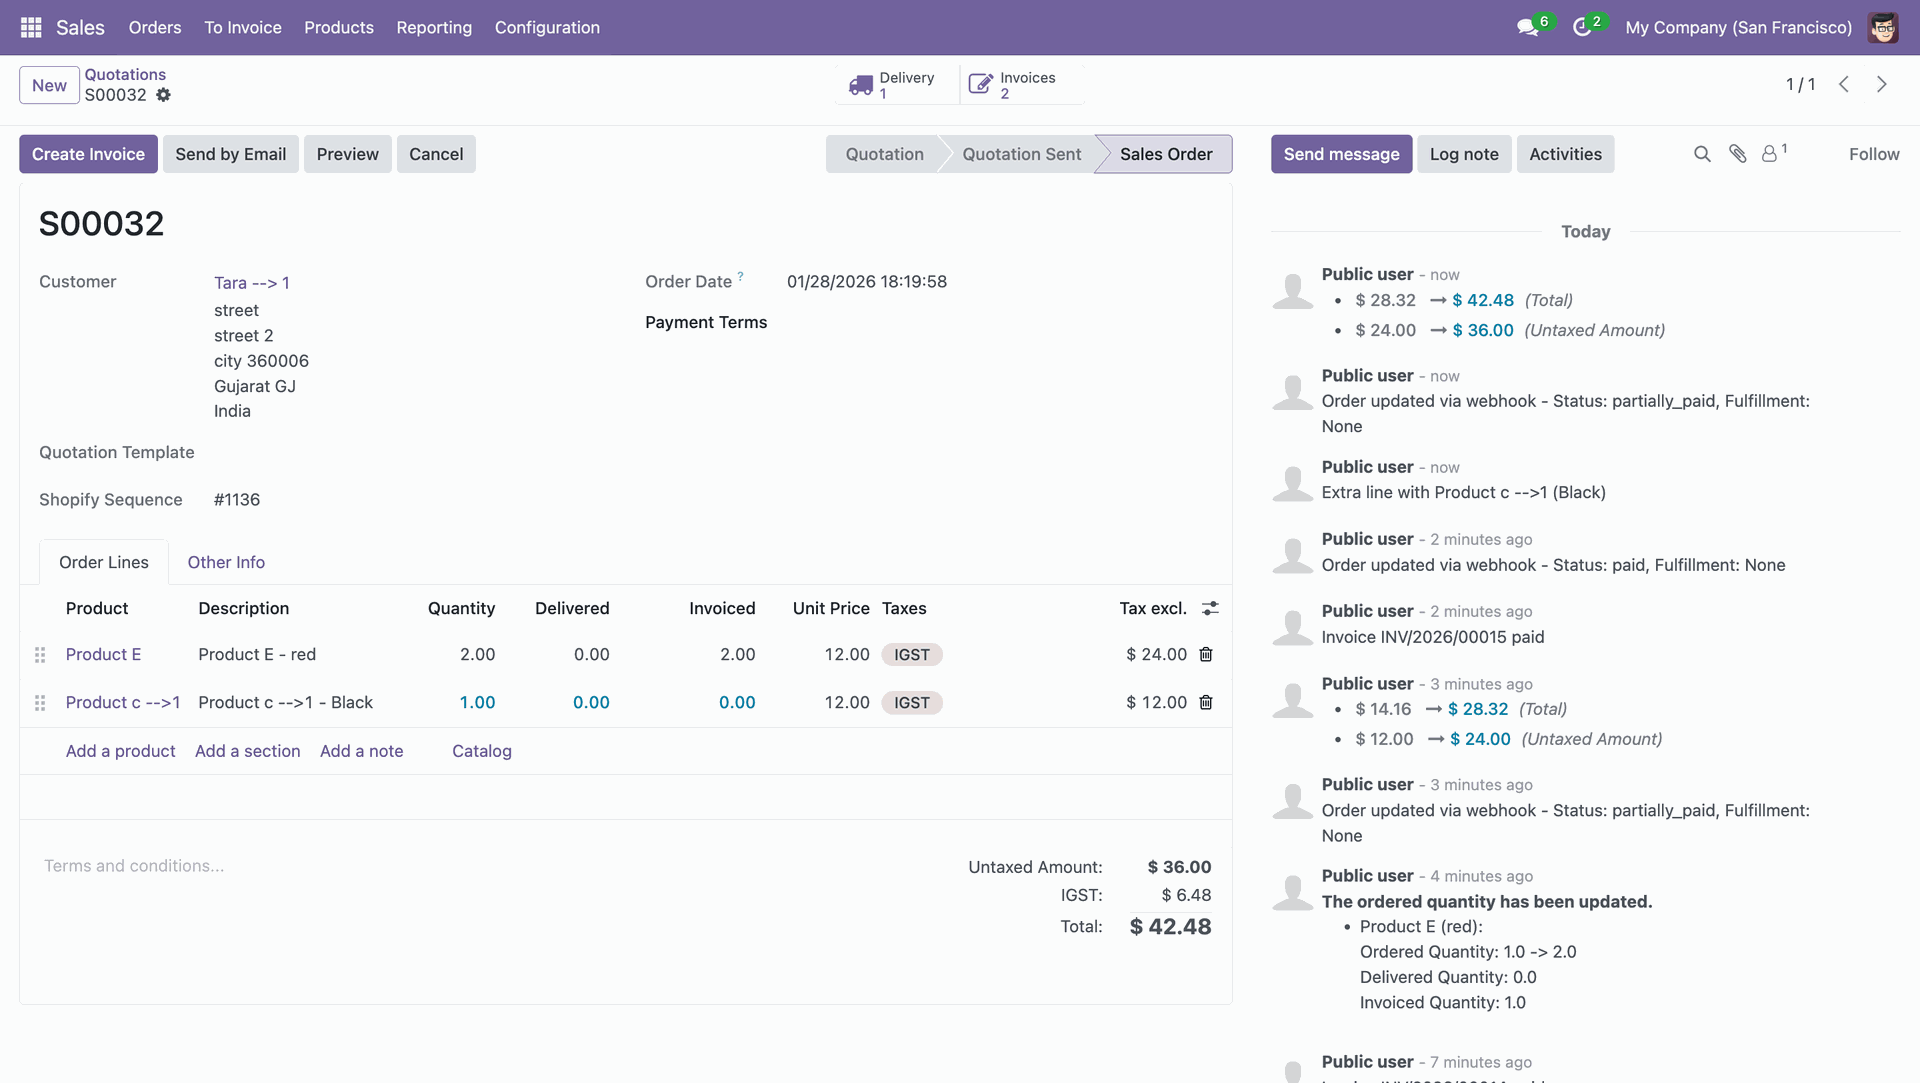Delete the Product c -->1 order line

click(x=1206, y=702)
